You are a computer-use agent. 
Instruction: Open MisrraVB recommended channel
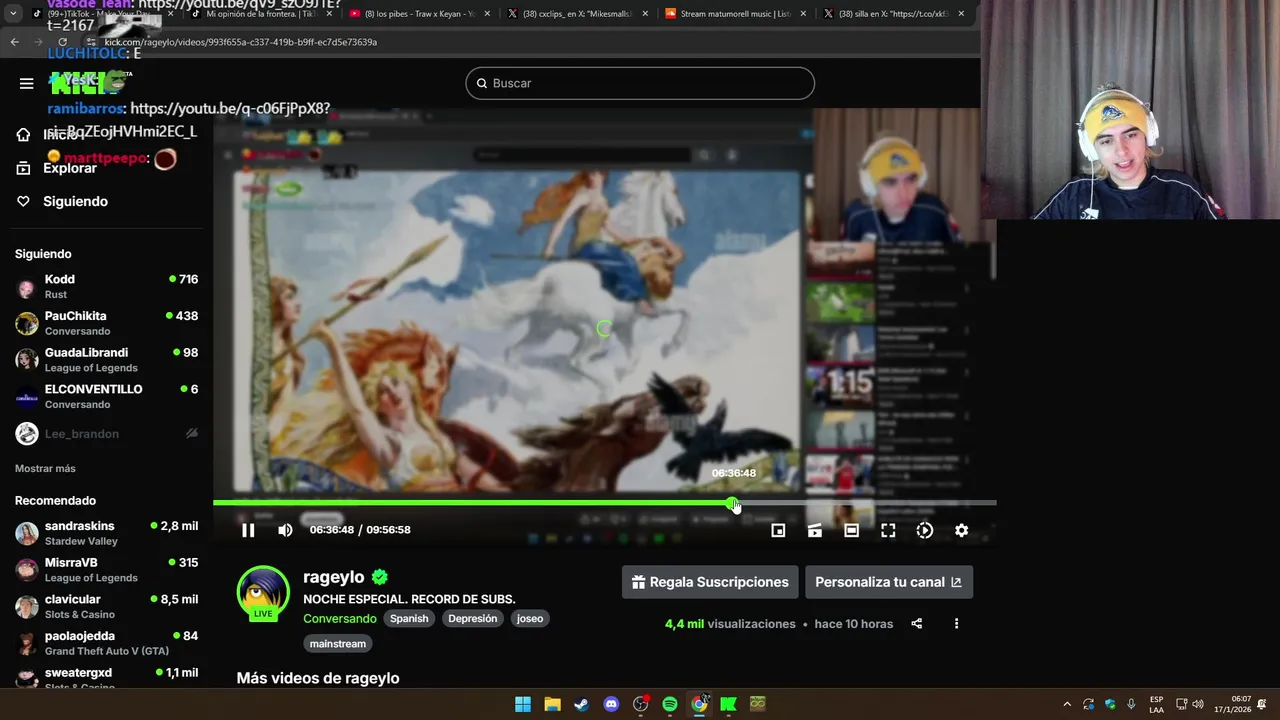[x=106, y=569]
